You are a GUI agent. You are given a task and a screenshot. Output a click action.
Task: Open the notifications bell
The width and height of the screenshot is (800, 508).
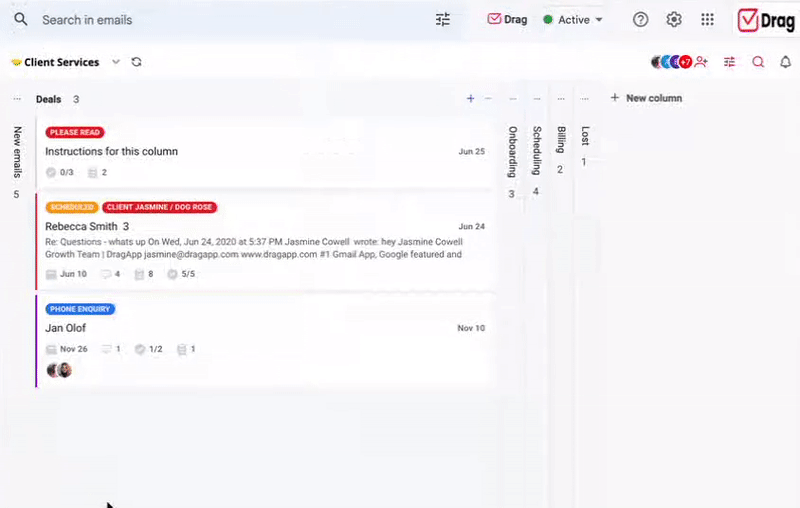[x=786, y=62]
